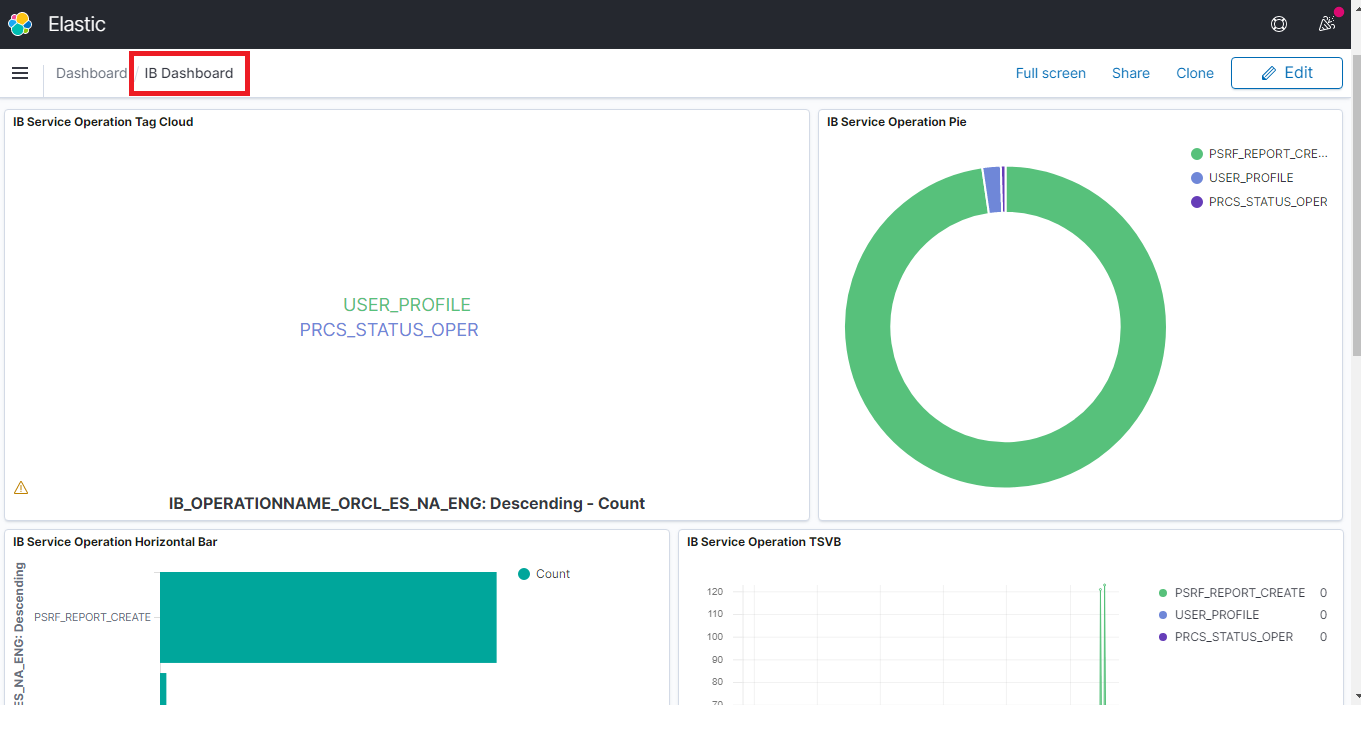The height and width of the screenshot is (731, 1361).
Task: Open the hamburger navigation menu
Action: click(20, 73)
